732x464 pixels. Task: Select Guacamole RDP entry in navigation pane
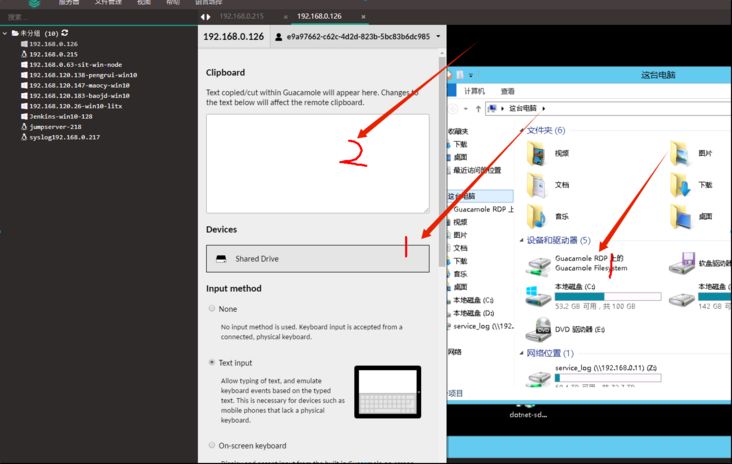(483, 209)
